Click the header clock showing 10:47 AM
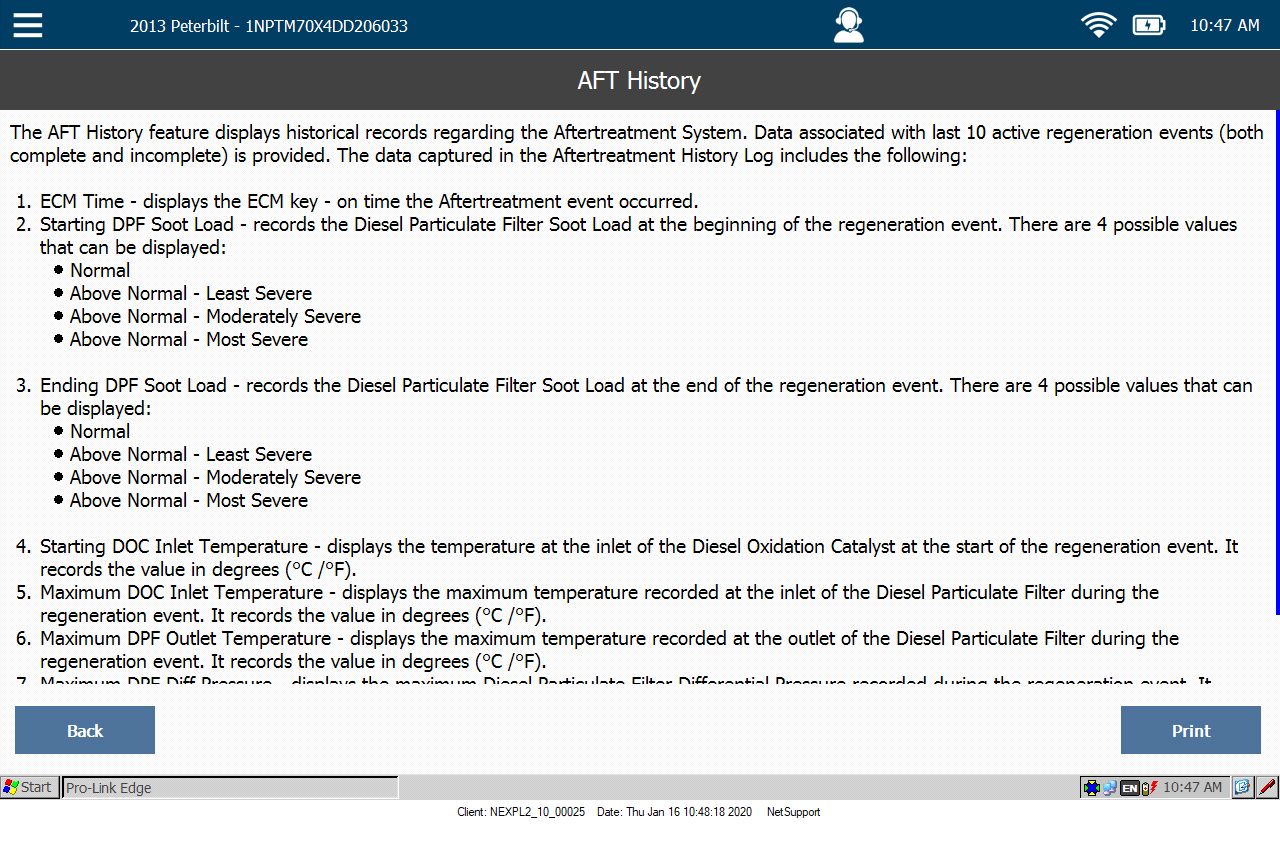 pyautogui.click(x=1224, y=26)
